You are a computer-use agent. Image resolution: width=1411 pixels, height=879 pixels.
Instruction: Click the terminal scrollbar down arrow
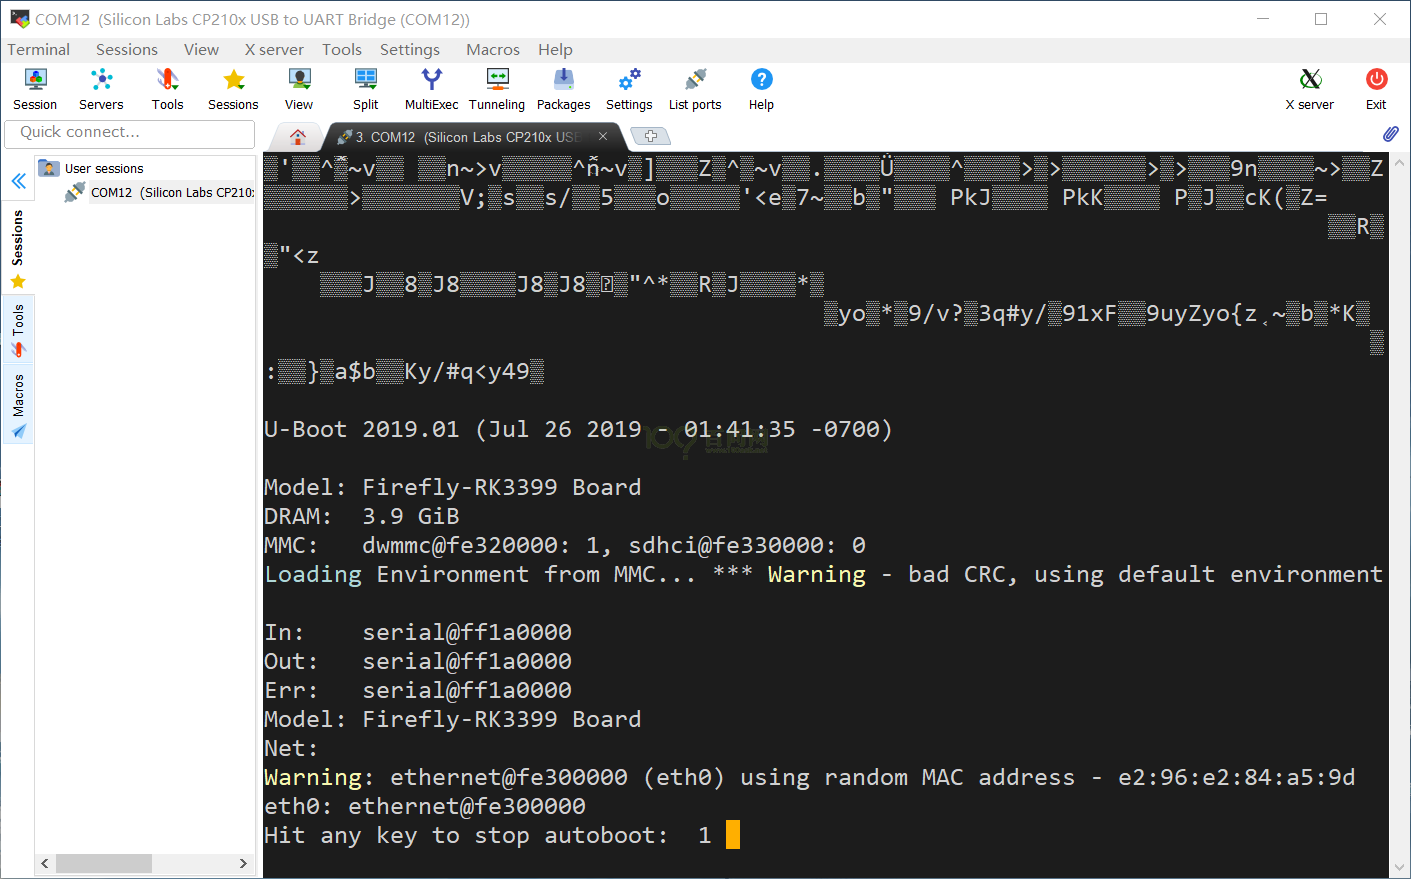click(x=1400, y=868)
